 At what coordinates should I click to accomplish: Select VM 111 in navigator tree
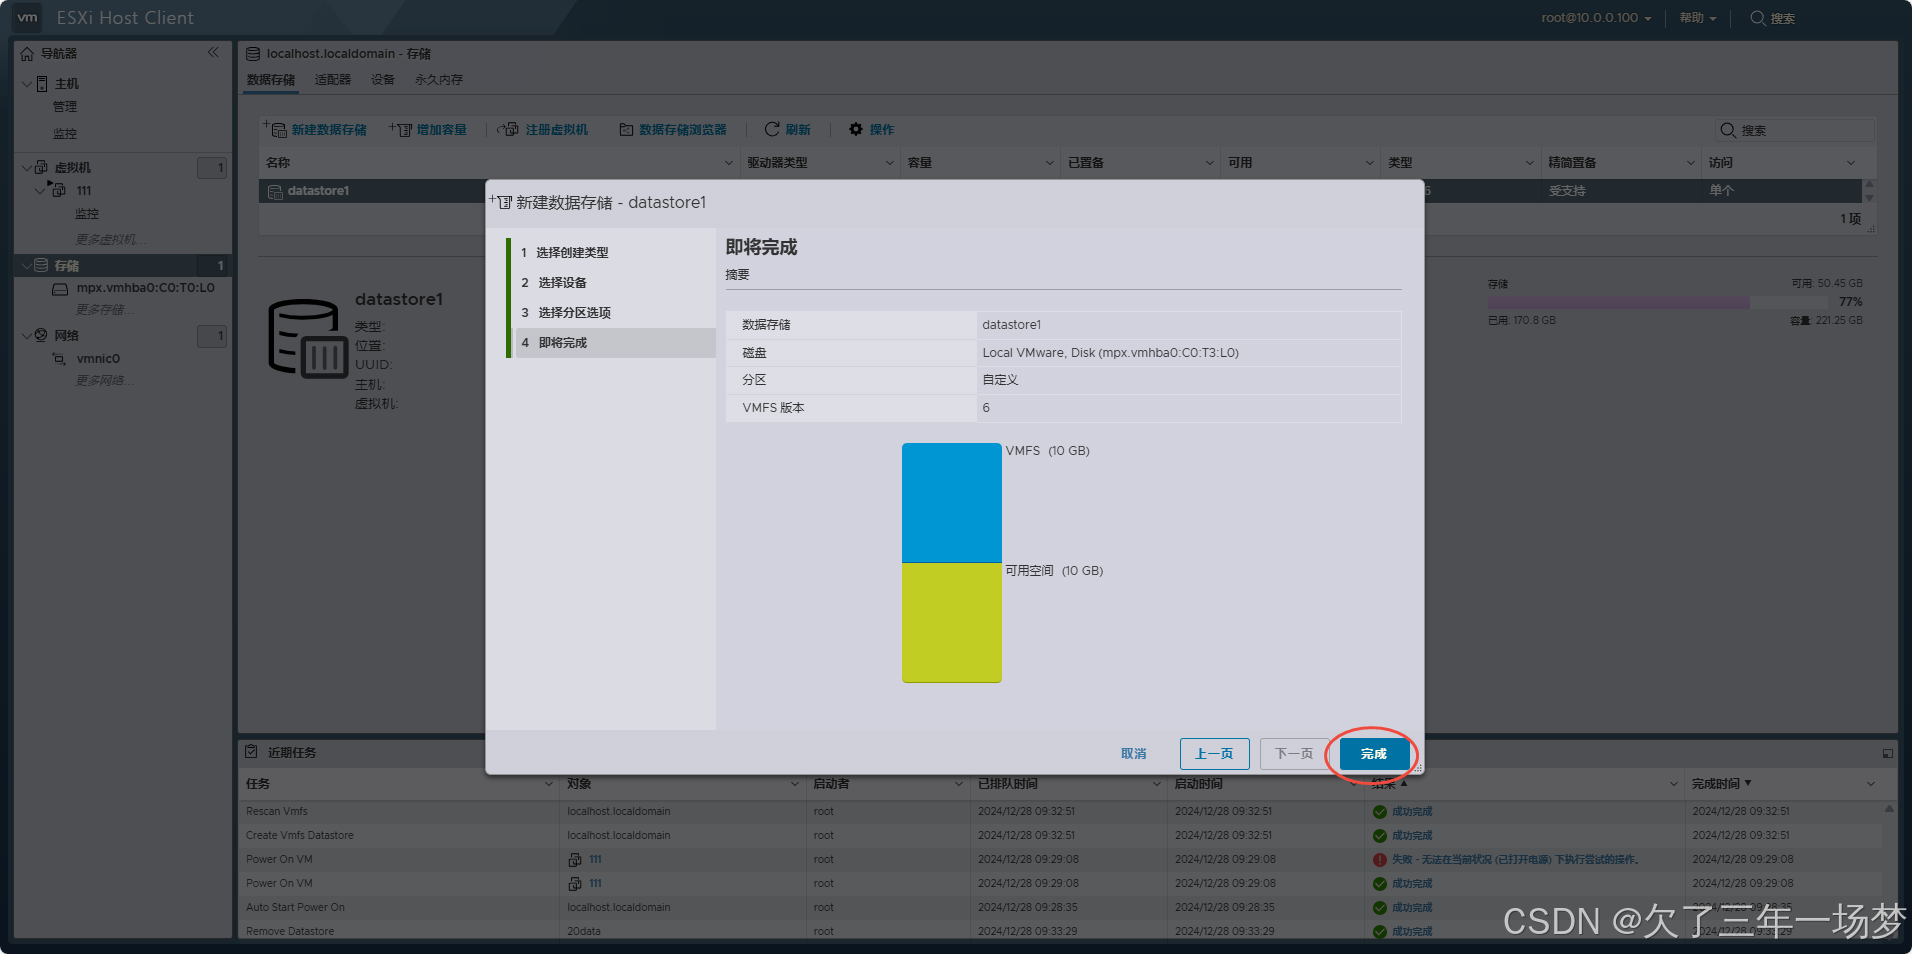84,191
